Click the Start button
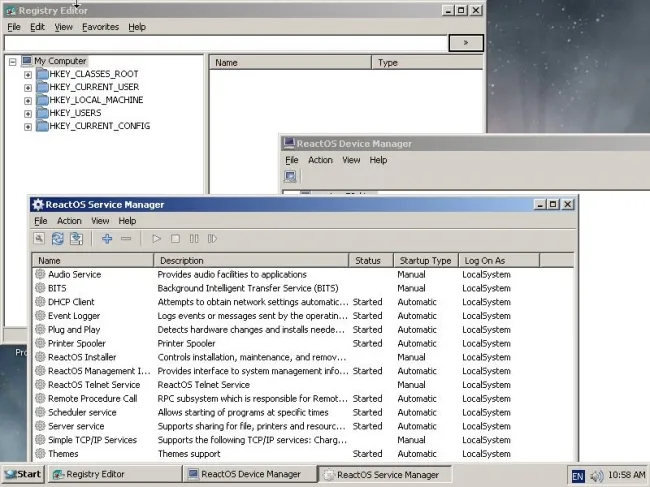Image resolution: width=650 pixels, height=487 pixels. coord(23,474)
